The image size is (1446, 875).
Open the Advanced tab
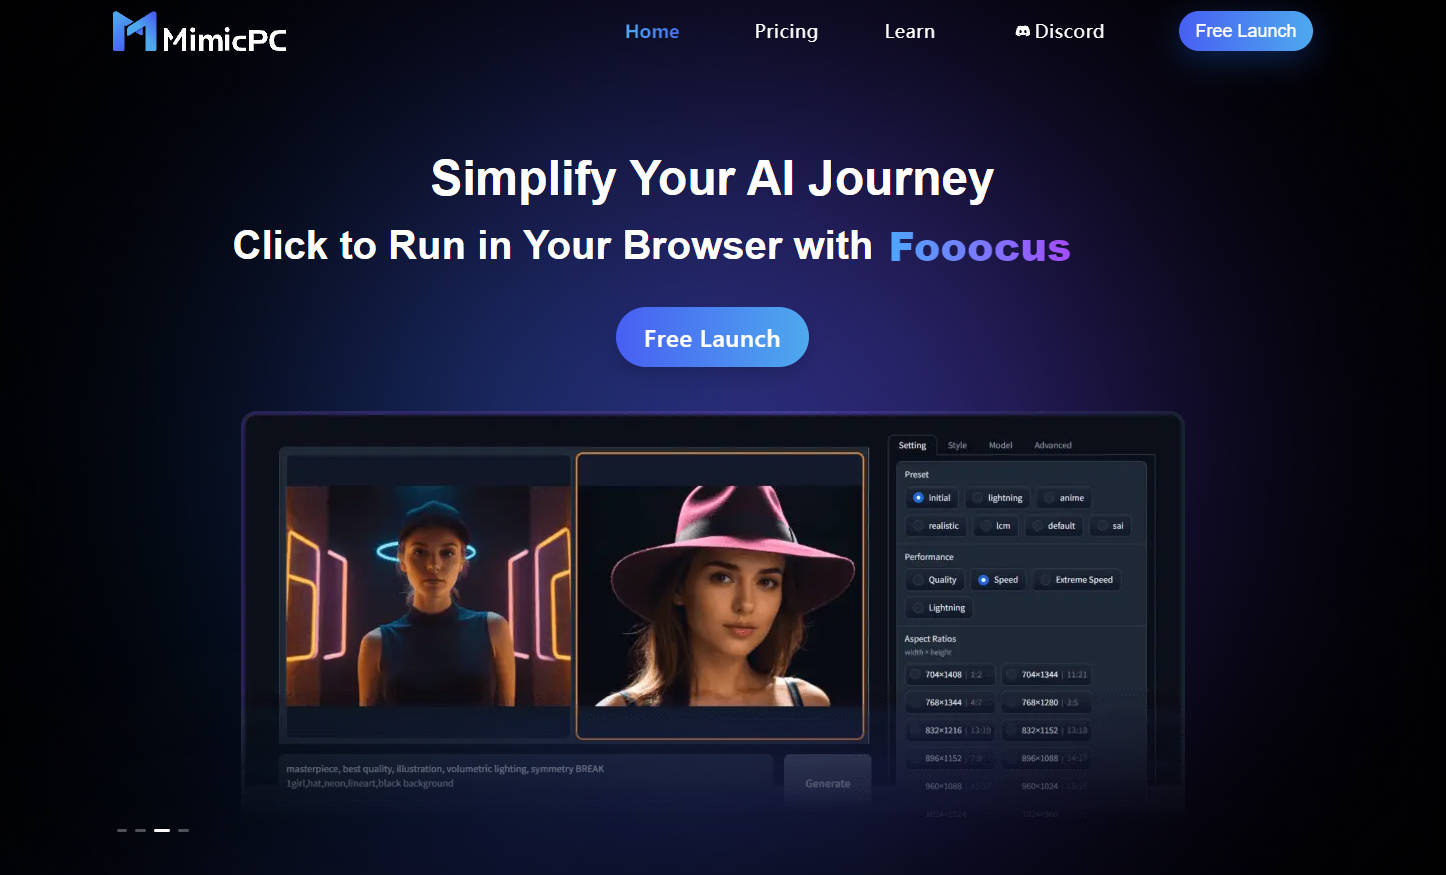pos(1053,445)
